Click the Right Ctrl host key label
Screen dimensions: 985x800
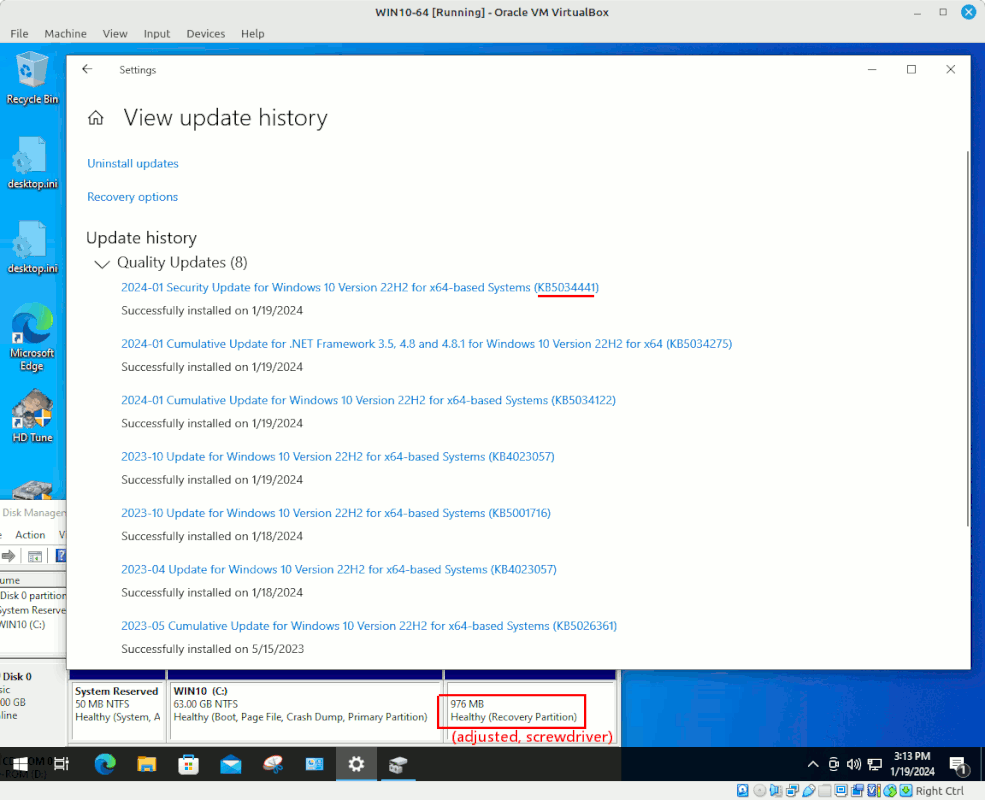[x=940, y=791]
